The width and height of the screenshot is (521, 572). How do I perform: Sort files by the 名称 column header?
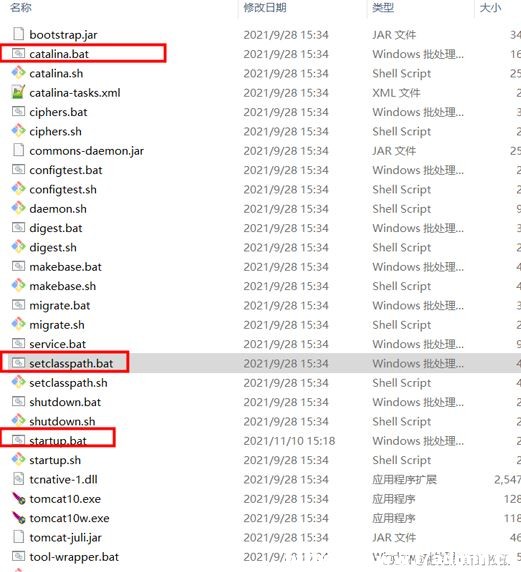click(20, 7)
